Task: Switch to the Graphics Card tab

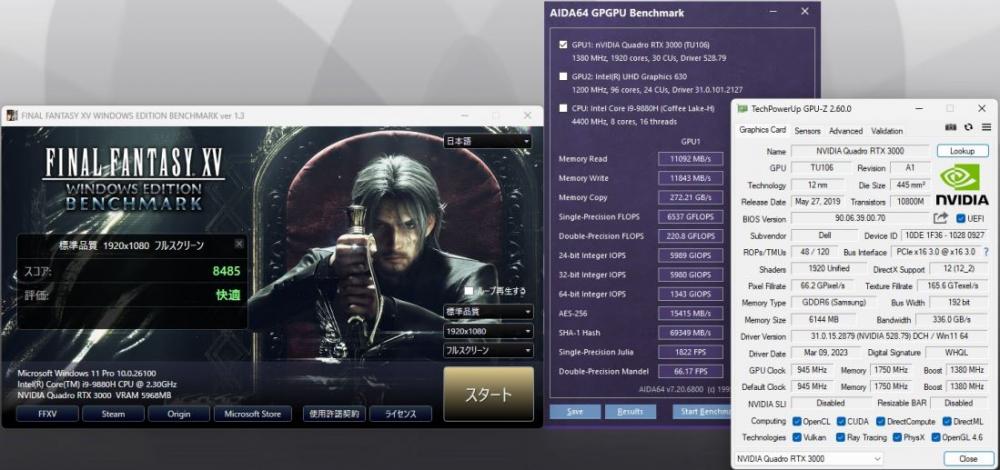Action: click(x=763, y=130)
